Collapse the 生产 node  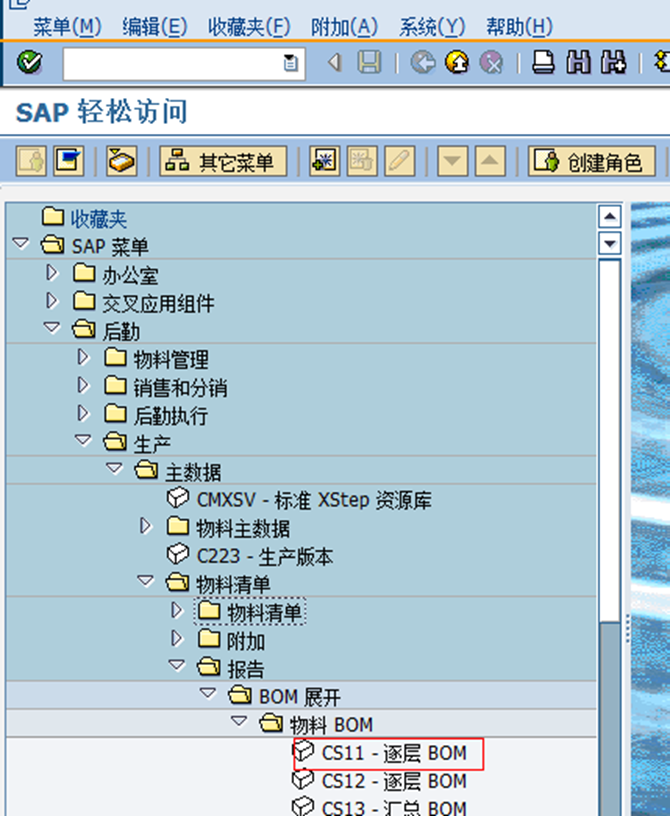click(x=83, y=440)
